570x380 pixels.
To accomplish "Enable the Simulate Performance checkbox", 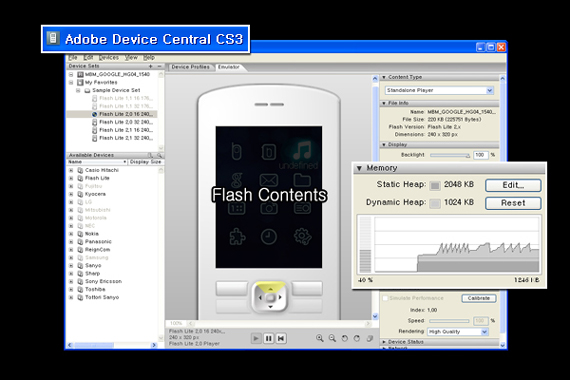I will 385,298.
